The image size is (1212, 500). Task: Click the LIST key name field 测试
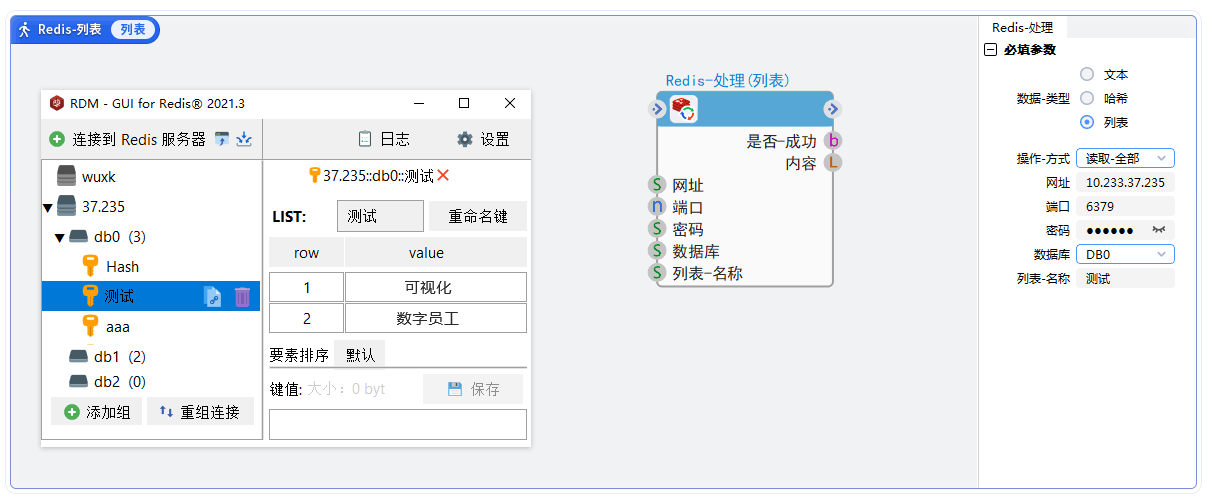pos(380,216)
